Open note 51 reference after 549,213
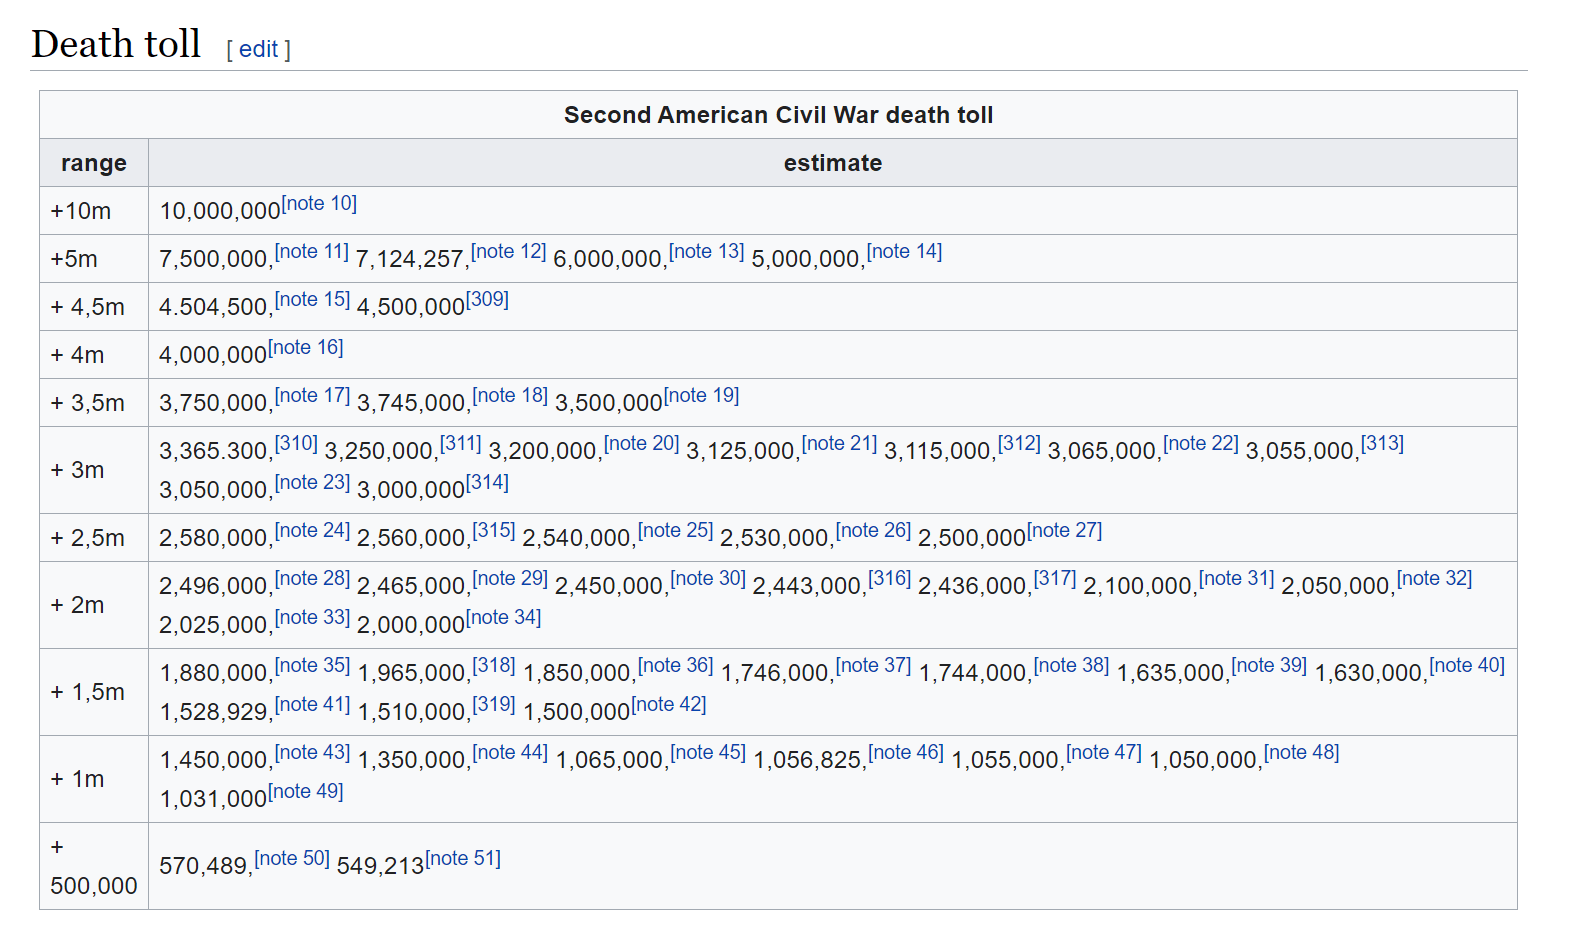This screenshot has width=1573, height=943. click(463, 858)
